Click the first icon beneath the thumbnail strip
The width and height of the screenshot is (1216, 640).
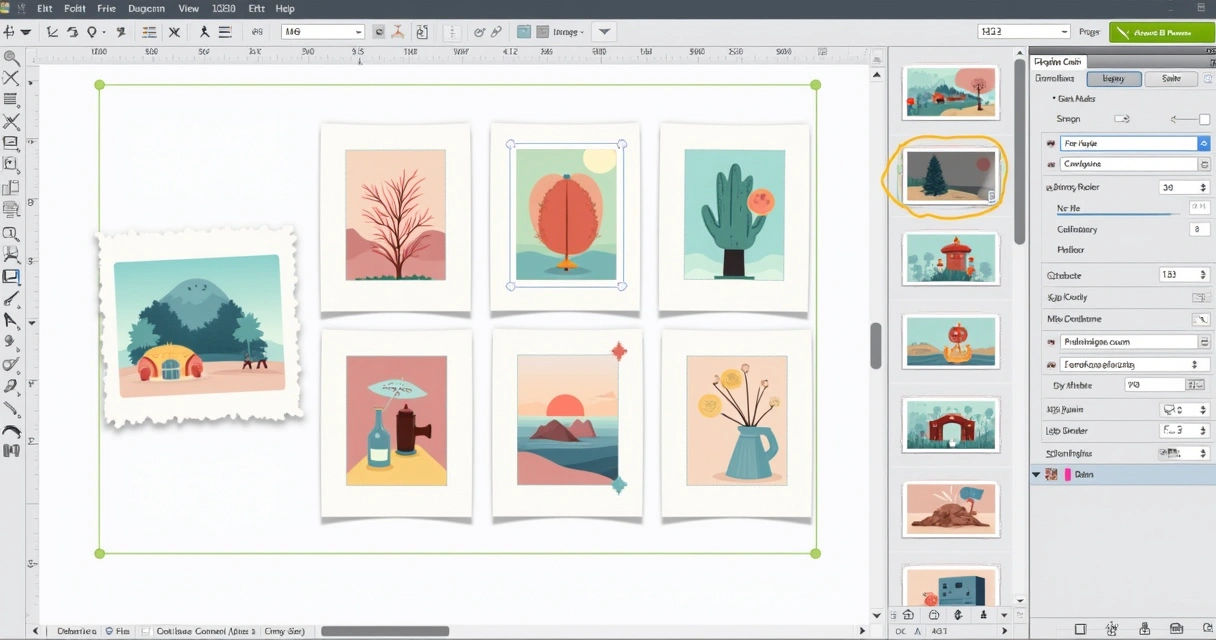point(907,615)
